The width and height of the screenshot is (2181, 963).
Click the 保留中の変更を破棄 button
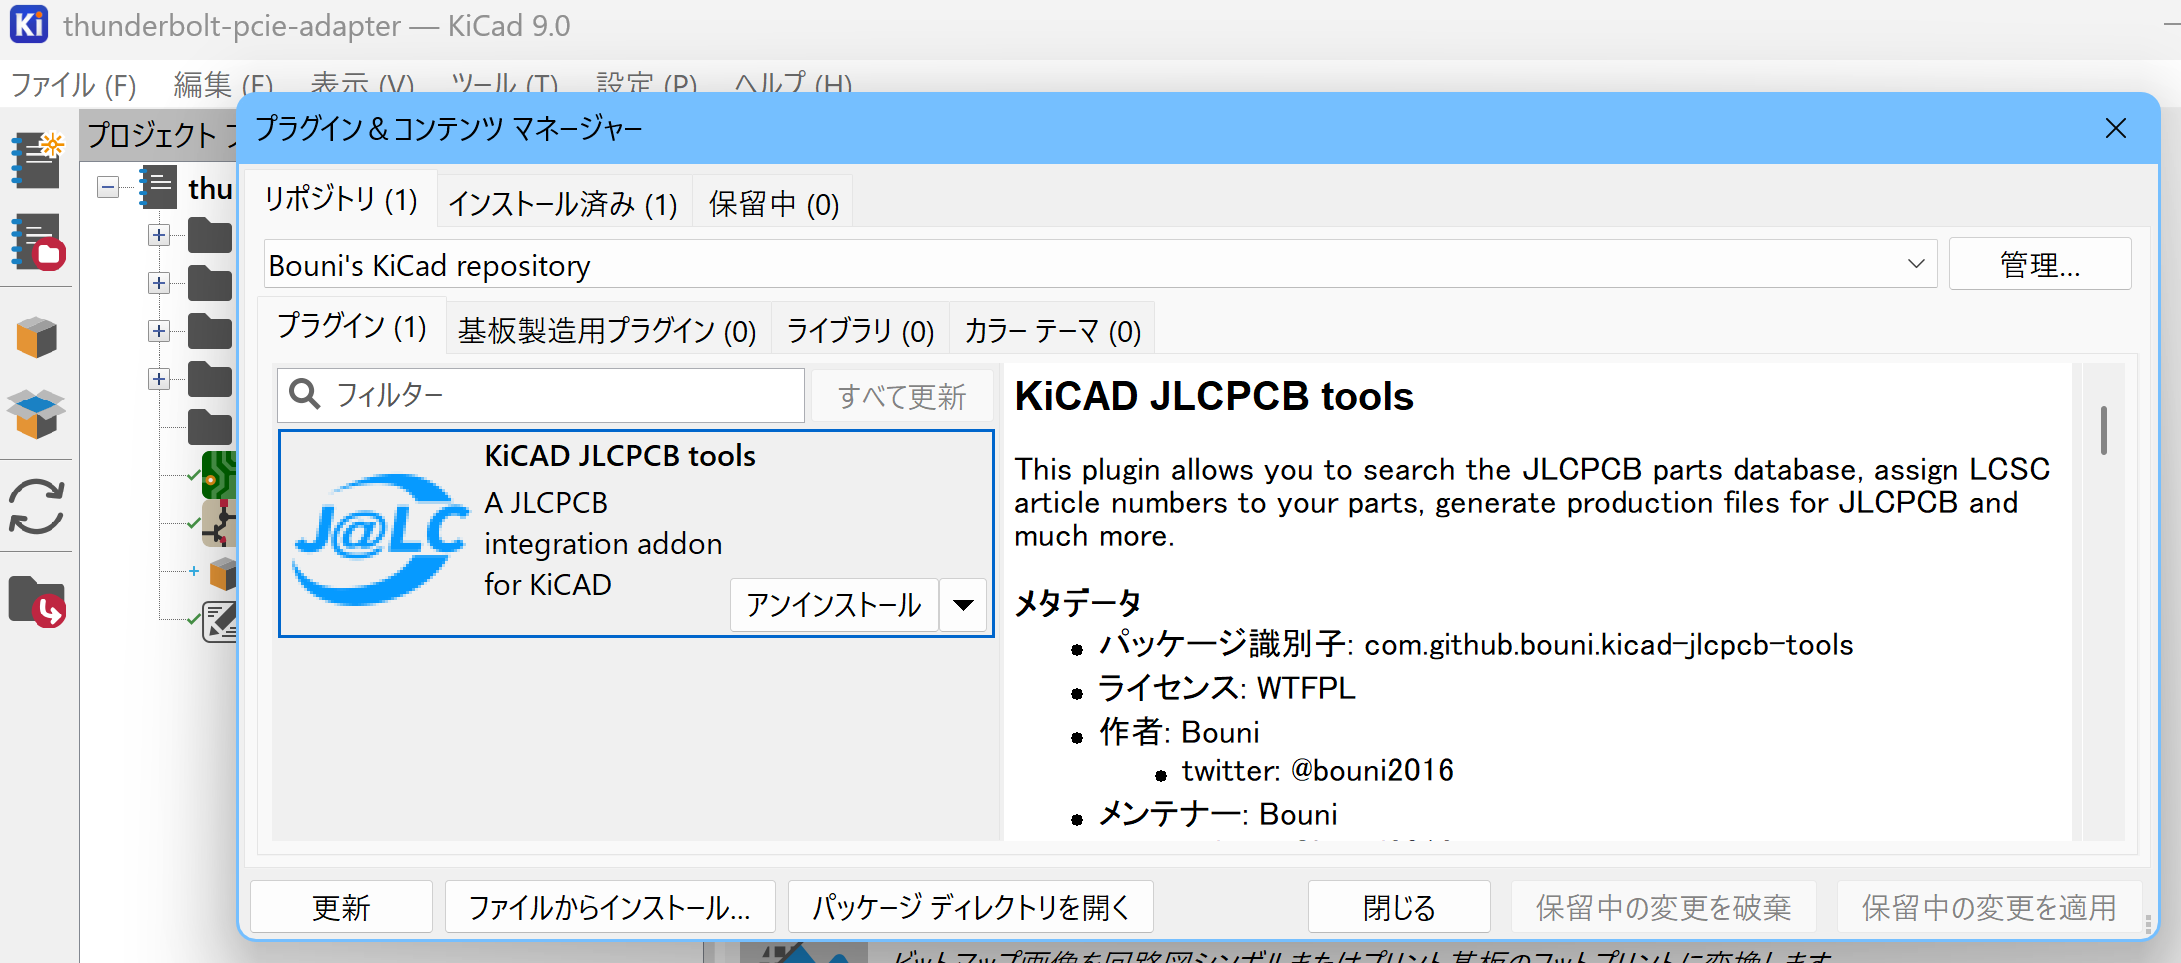(1664, 907)
